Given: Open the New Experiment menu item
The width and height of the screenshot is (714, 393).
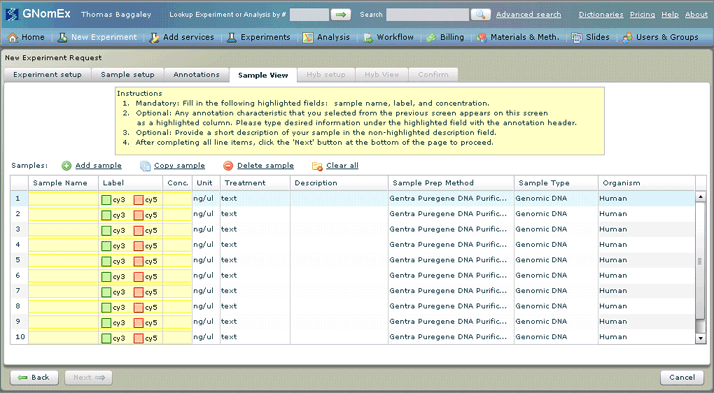Looking at the screenshot, I should (x=97, y=37).
